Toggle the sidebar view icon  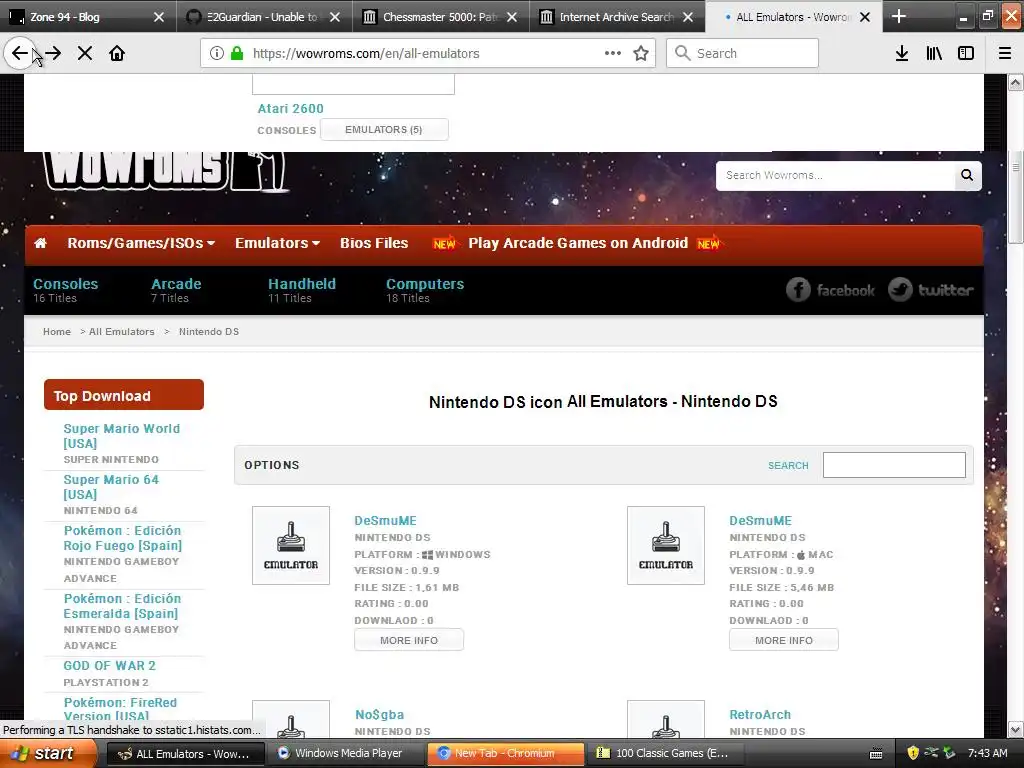(x=966, y=53)
